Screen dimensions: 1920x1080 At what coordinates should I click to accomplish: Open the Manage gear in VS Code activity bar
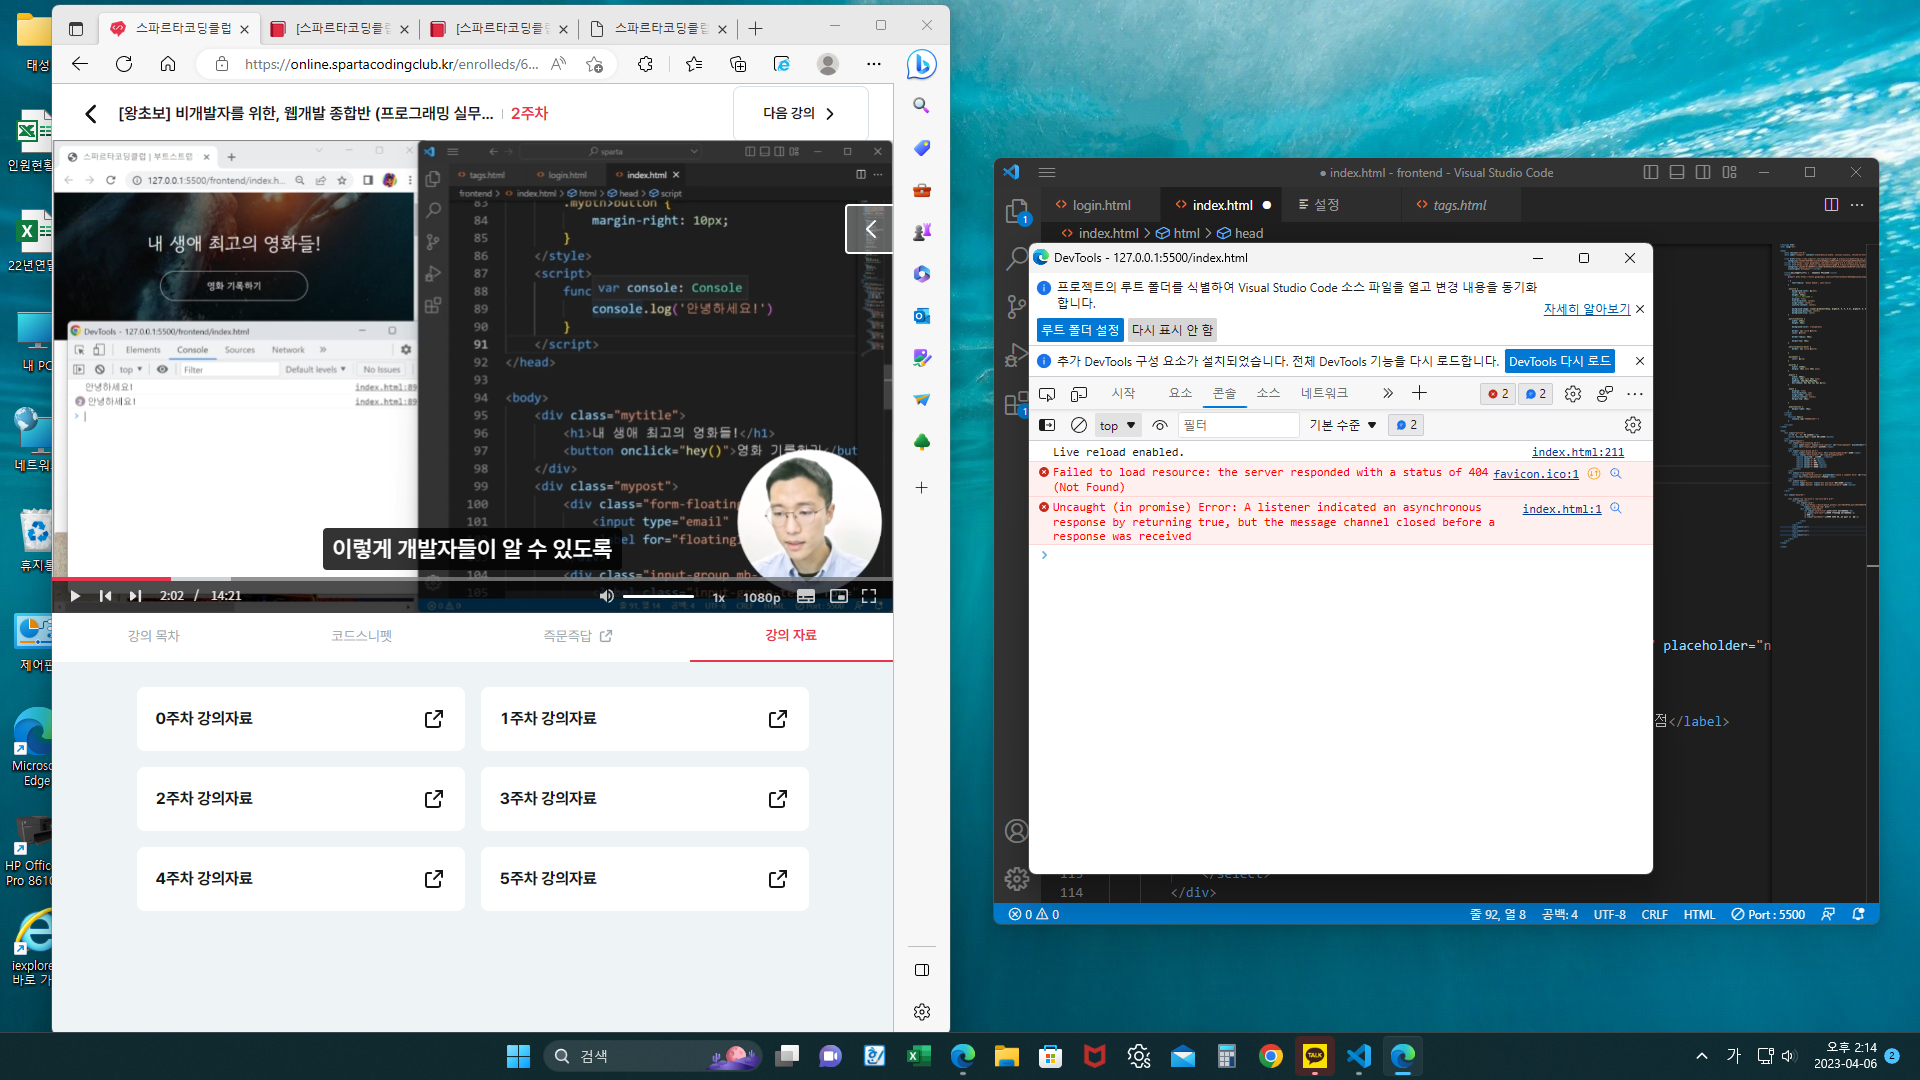pos(1016,878)
